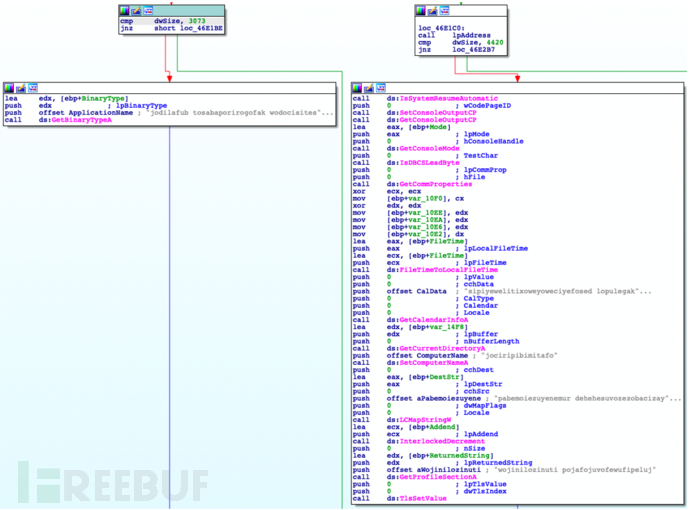Click the third header icon on the IsSystemResumeAutomatic node
The height and width of the screenshot is (510, 690).
pyautogui.click(x=381, y=88)
